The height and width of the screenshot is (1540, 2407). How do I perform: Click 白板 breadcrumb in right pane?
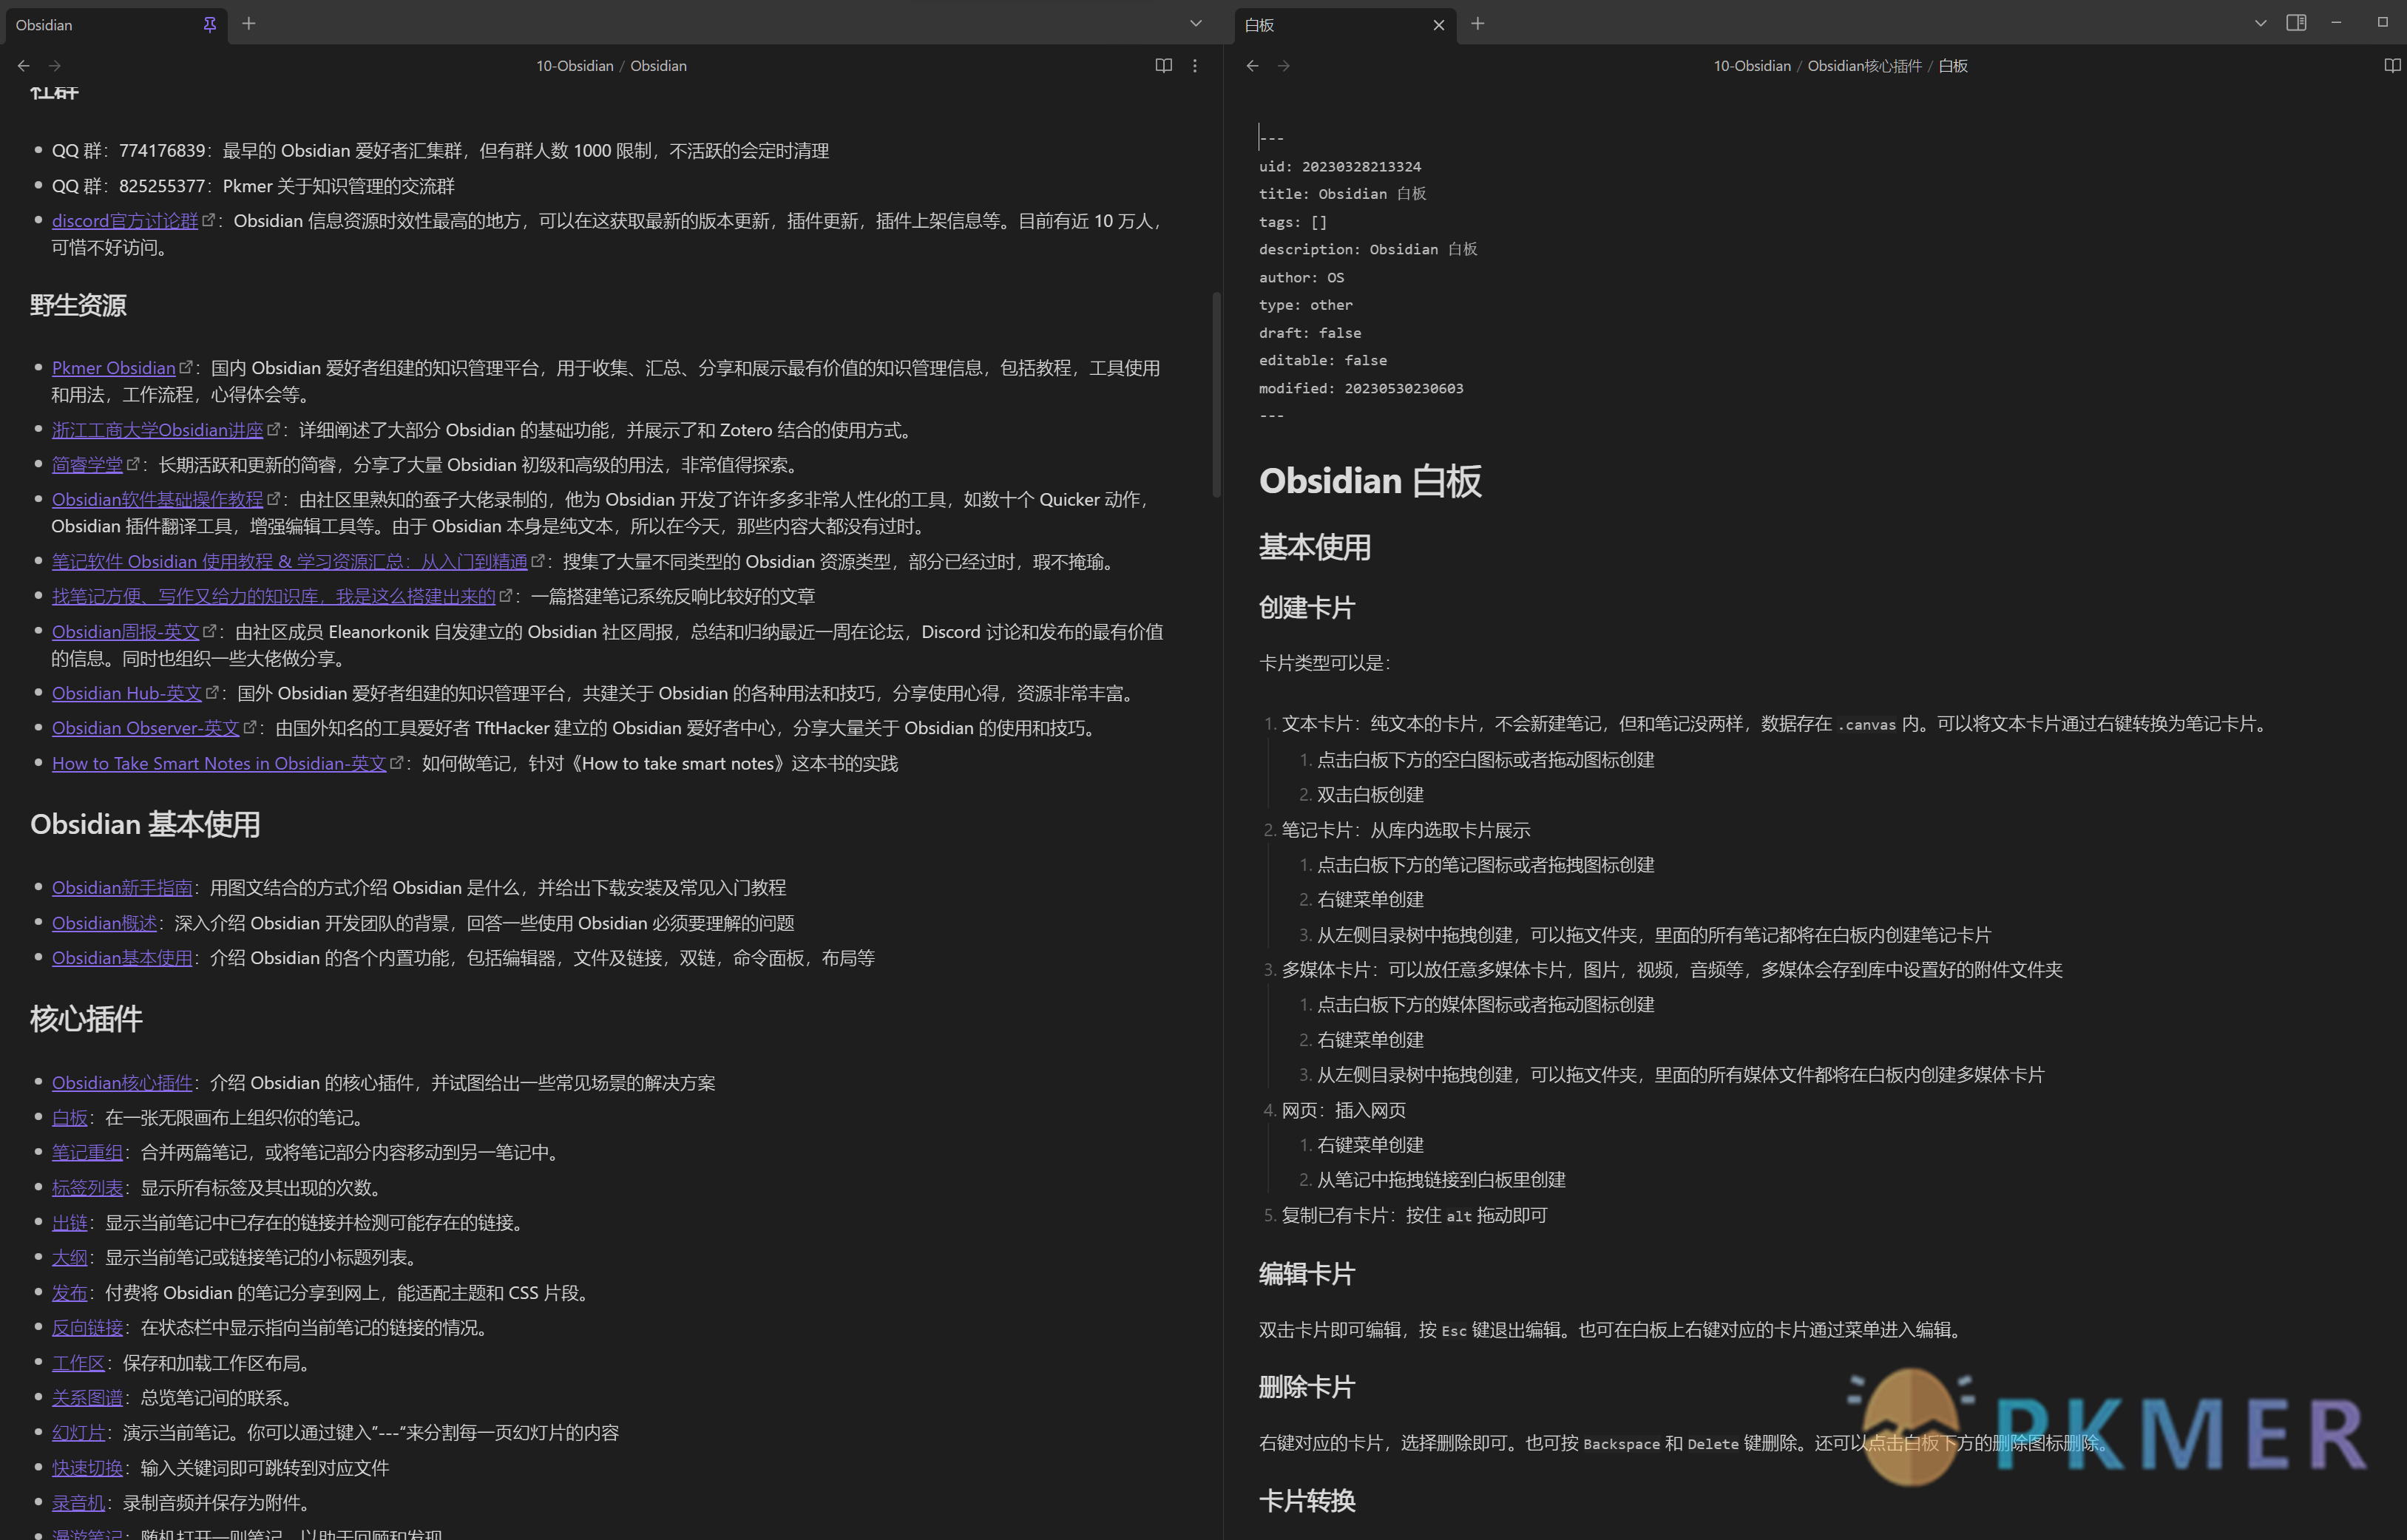1953,66
